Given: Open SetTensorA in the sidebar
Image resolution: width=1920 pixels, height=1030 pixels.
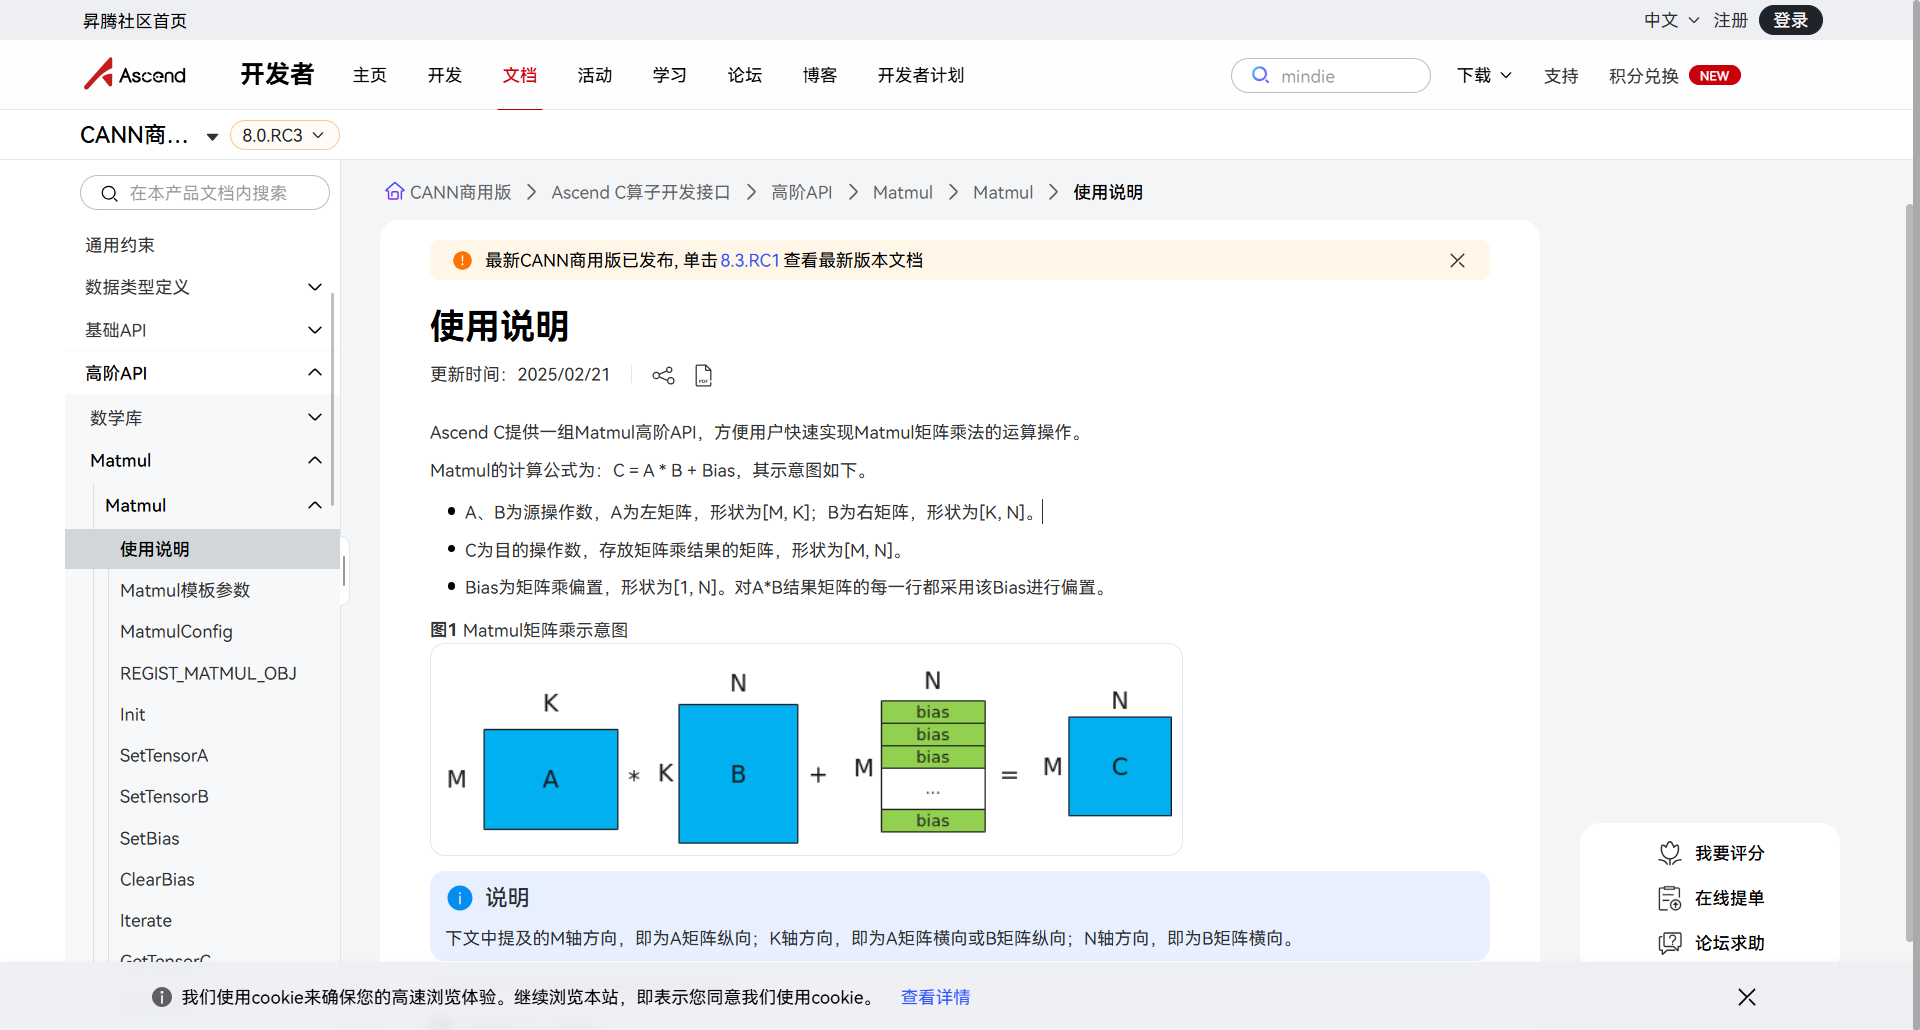Looking at the screenshot, I should pyautogui.click(x=164, y=755).
